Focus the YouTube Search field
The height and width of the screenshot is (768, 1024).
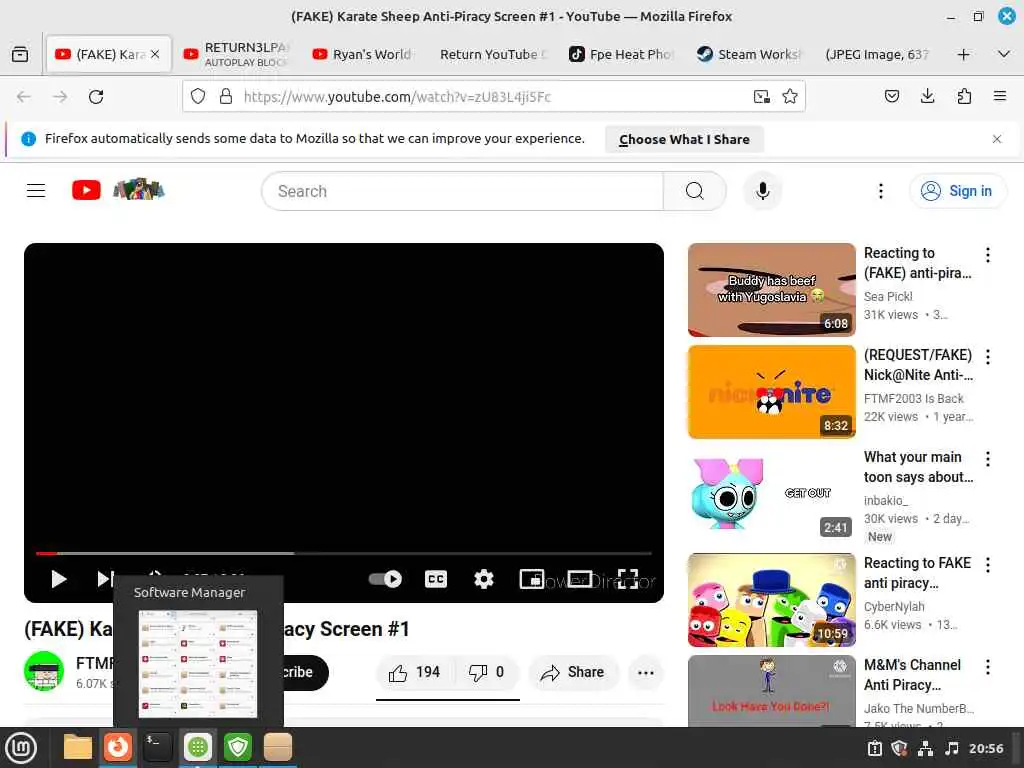(x=462, y=191)
